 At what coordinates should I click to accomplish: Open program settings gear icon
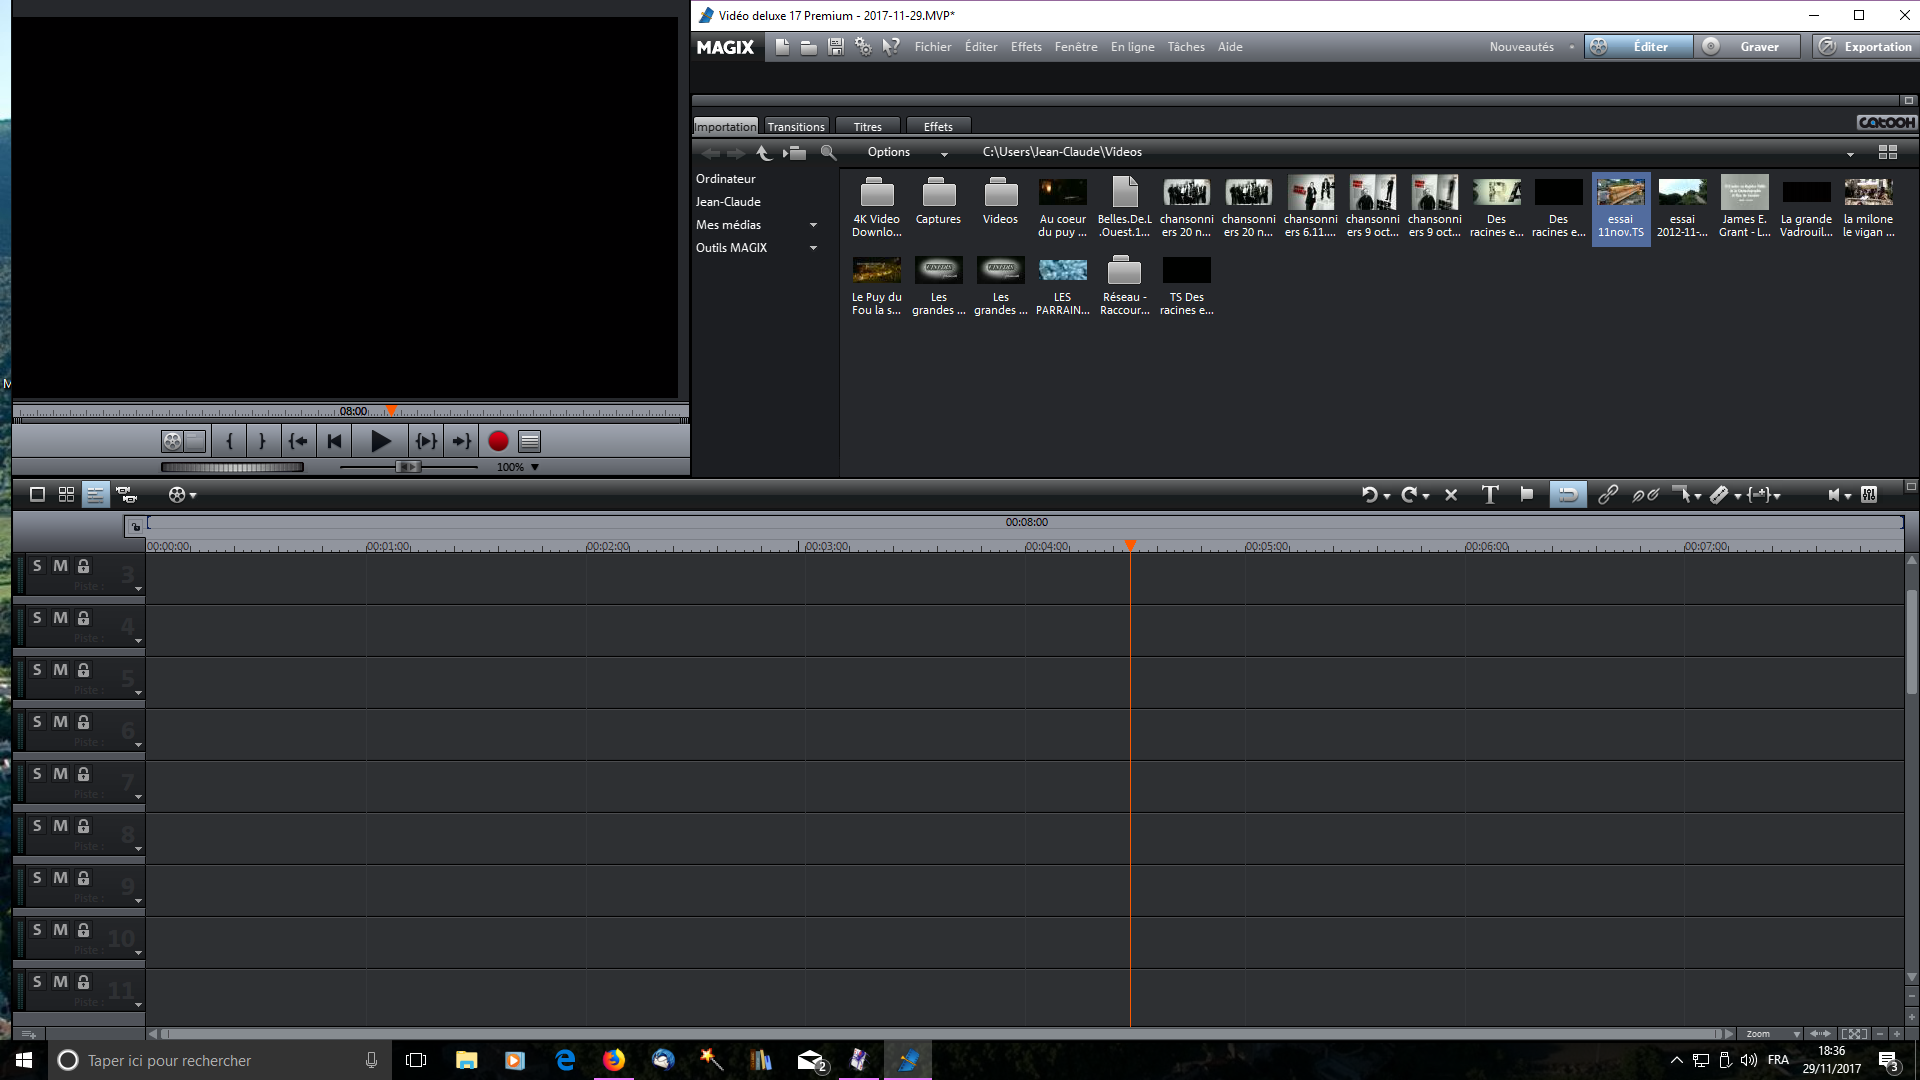pyautogui.click(x=862, y=47)
